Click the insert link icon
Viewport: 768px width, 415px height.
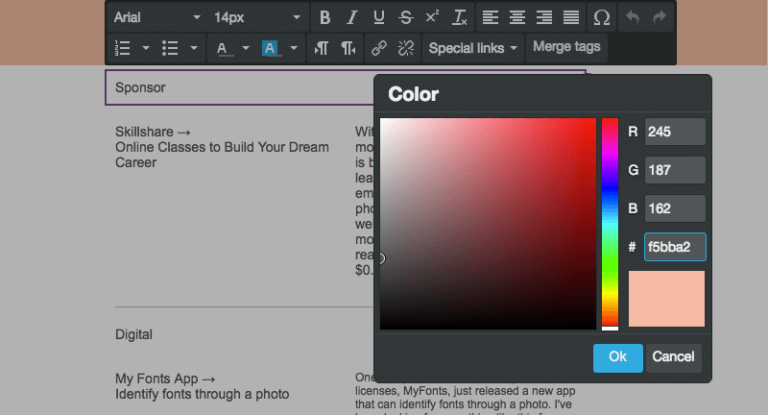pos(379,48)
